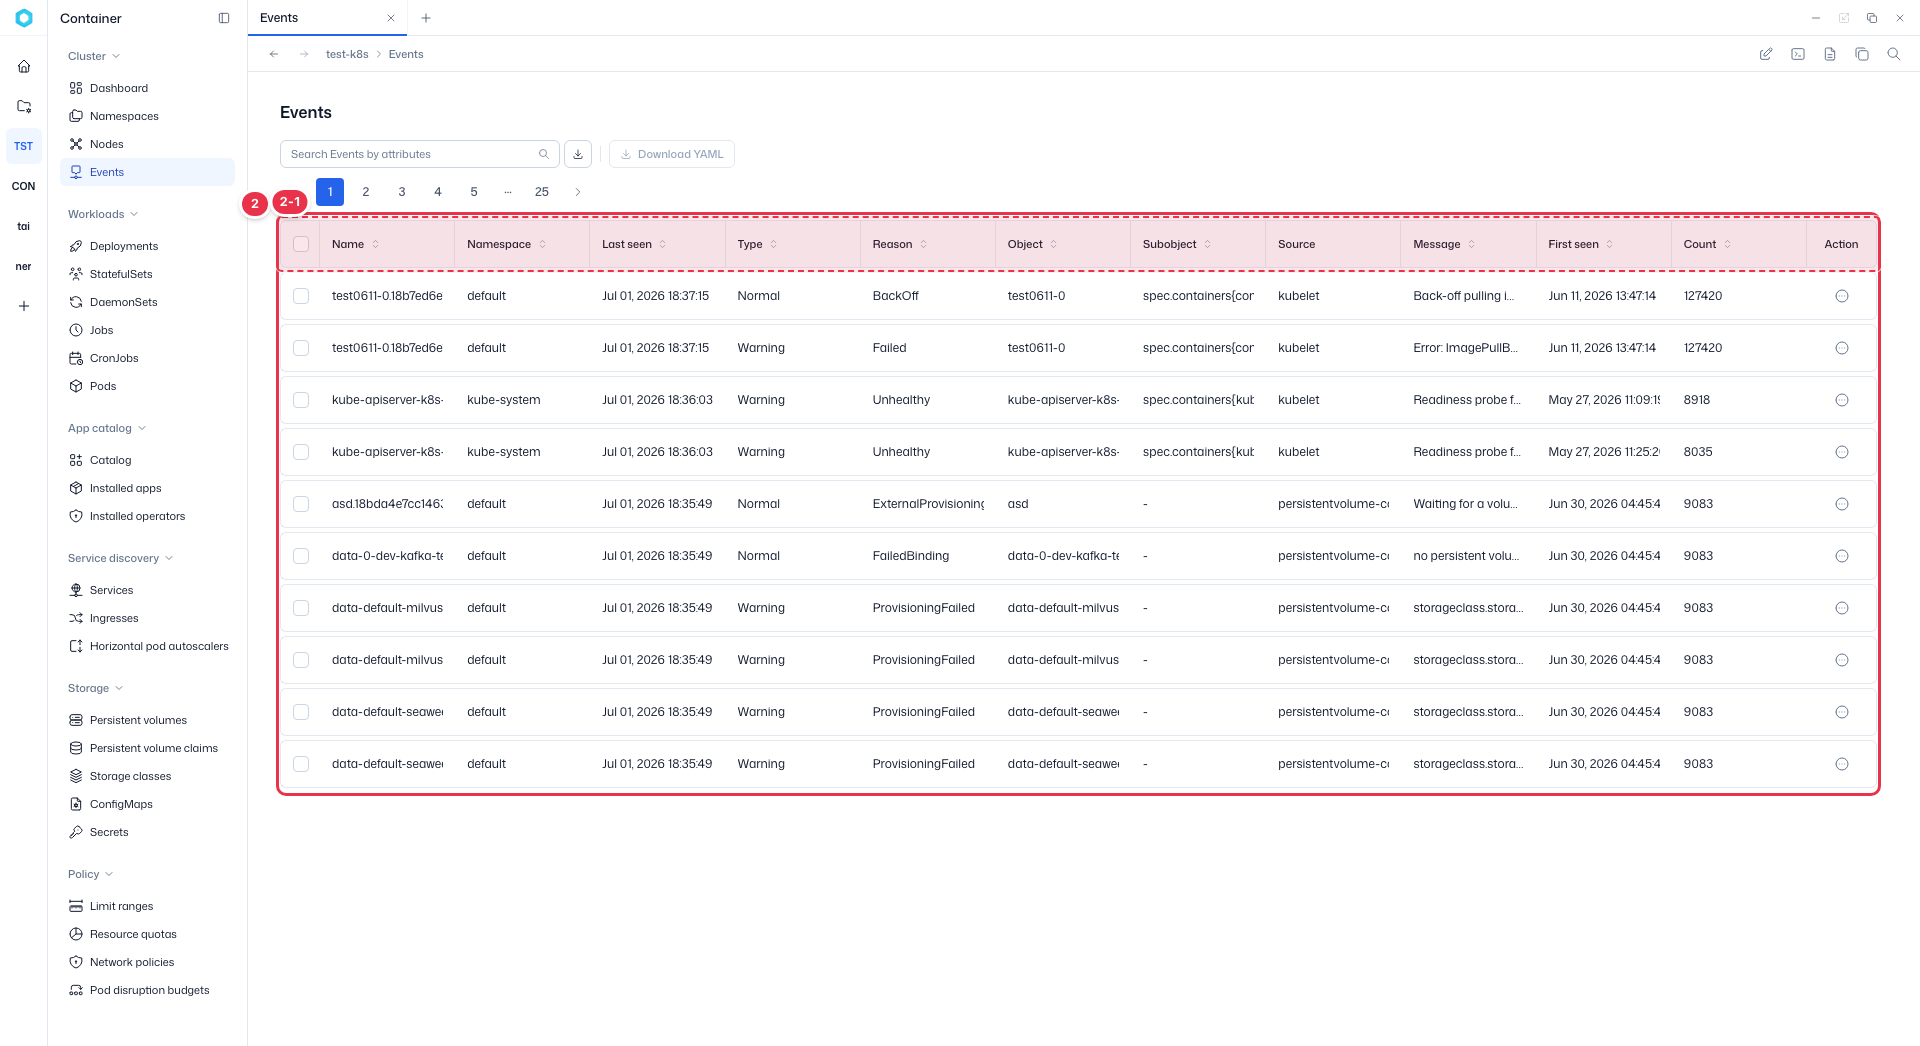Select the Failed test0611 row checkbox
1920x1046 pixels.
click(x=301, y=348)
